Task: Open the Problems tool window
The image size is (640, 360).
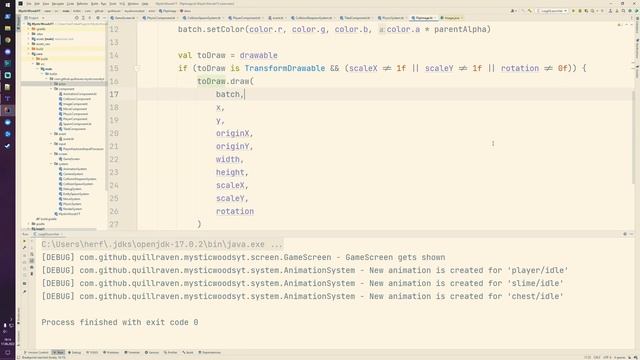Action: point(111,352)
